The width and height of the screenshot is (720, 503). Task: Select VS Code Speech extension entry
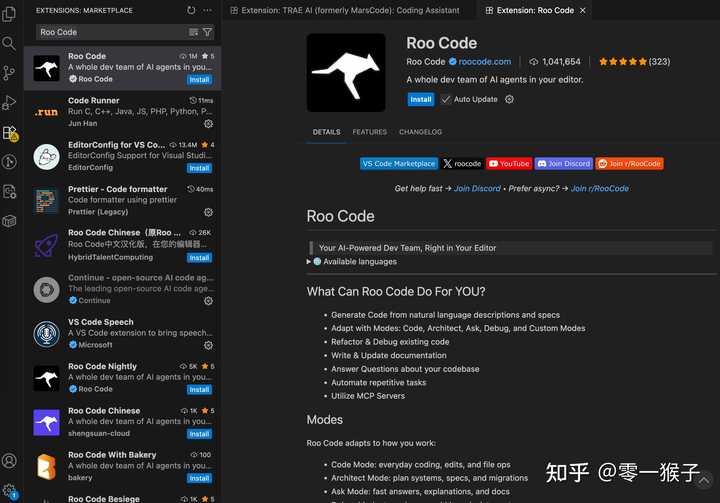click(x=123, y=333)
